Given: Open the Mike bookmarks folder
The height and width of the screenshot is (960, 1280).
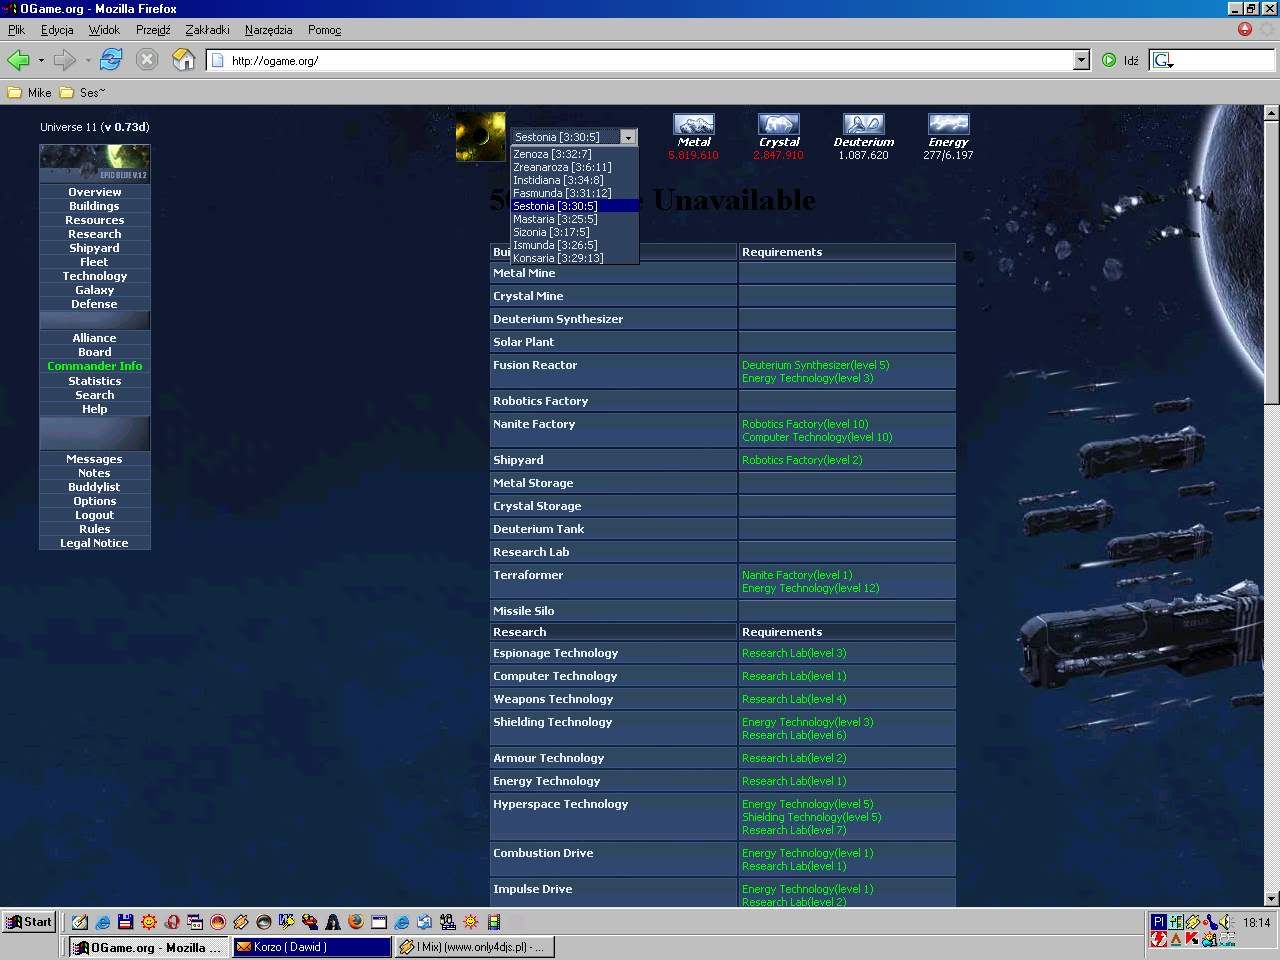Looking at the screenshot, I should click(x=29, y=92).
